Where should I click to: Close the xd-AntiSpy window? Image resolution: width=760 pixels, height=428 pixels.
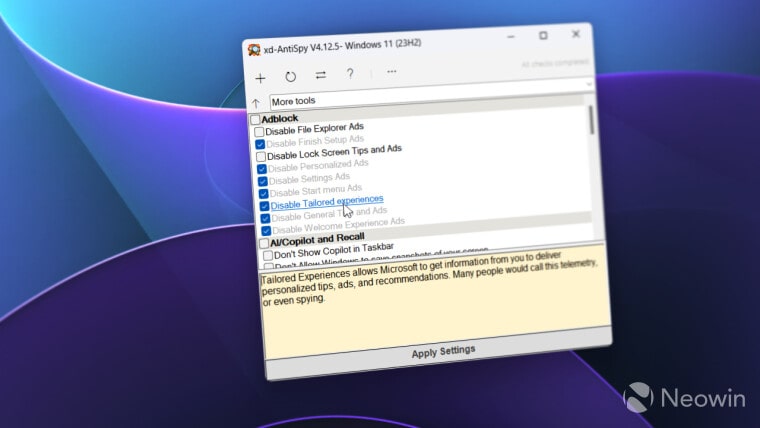576,34
